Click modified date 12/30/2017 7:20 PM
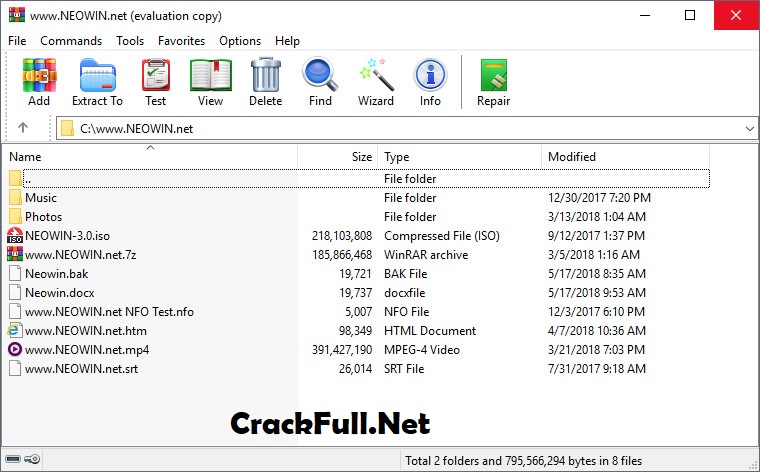Screen dimensions: 760x472 point(599,198)
